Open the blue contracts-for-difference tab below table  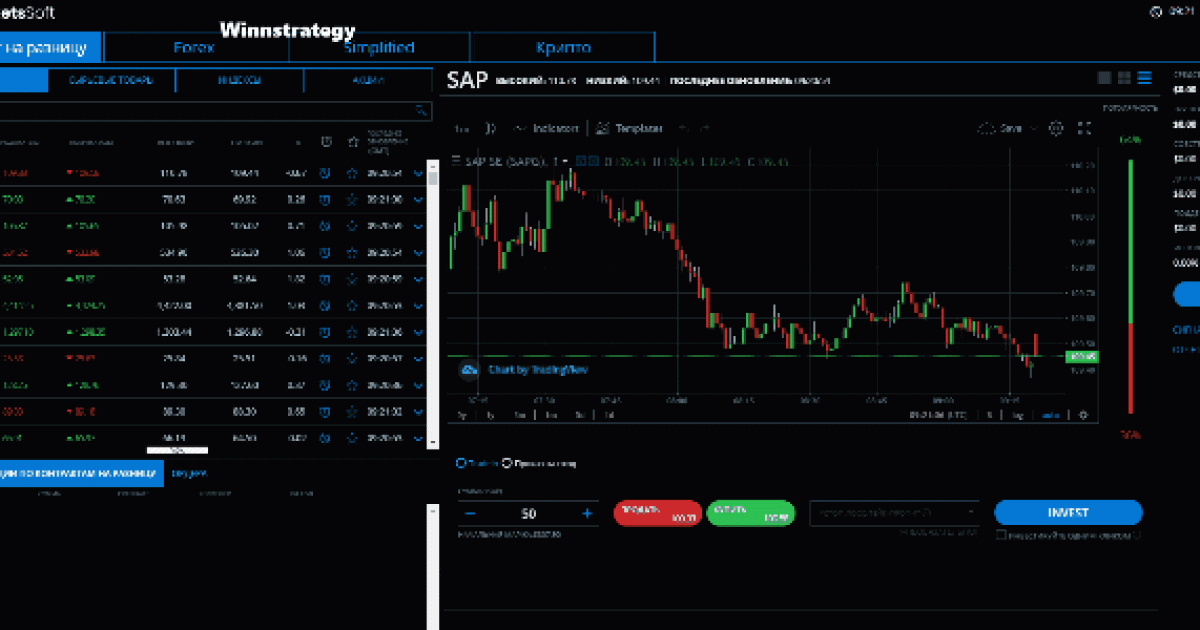coord(81,473)
